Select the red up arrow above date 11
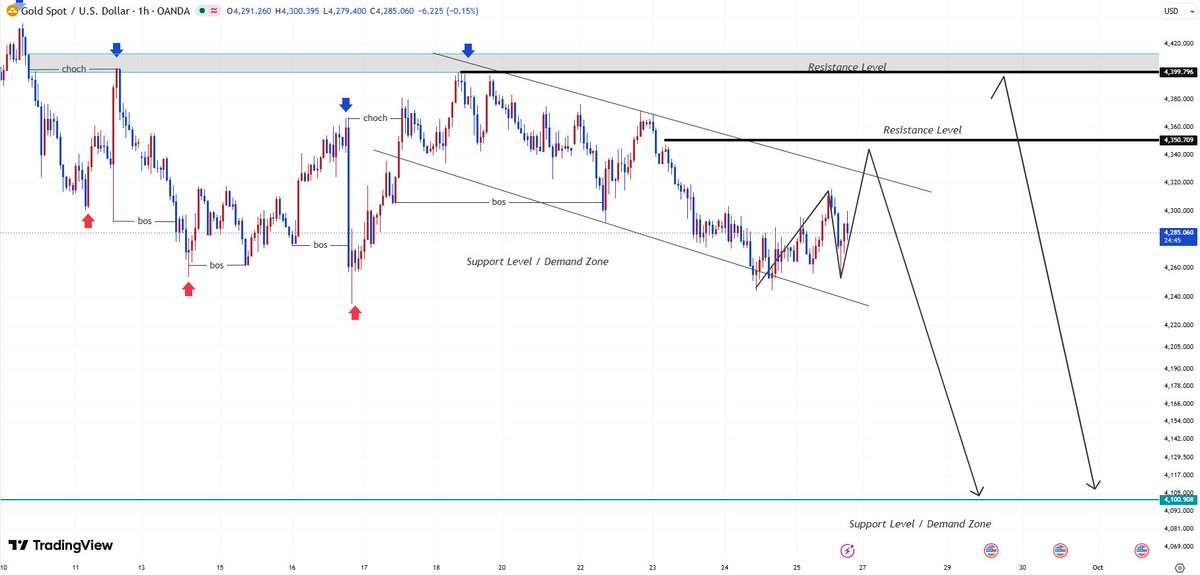This screenshot has height=575, width=1200. point(88,220)
